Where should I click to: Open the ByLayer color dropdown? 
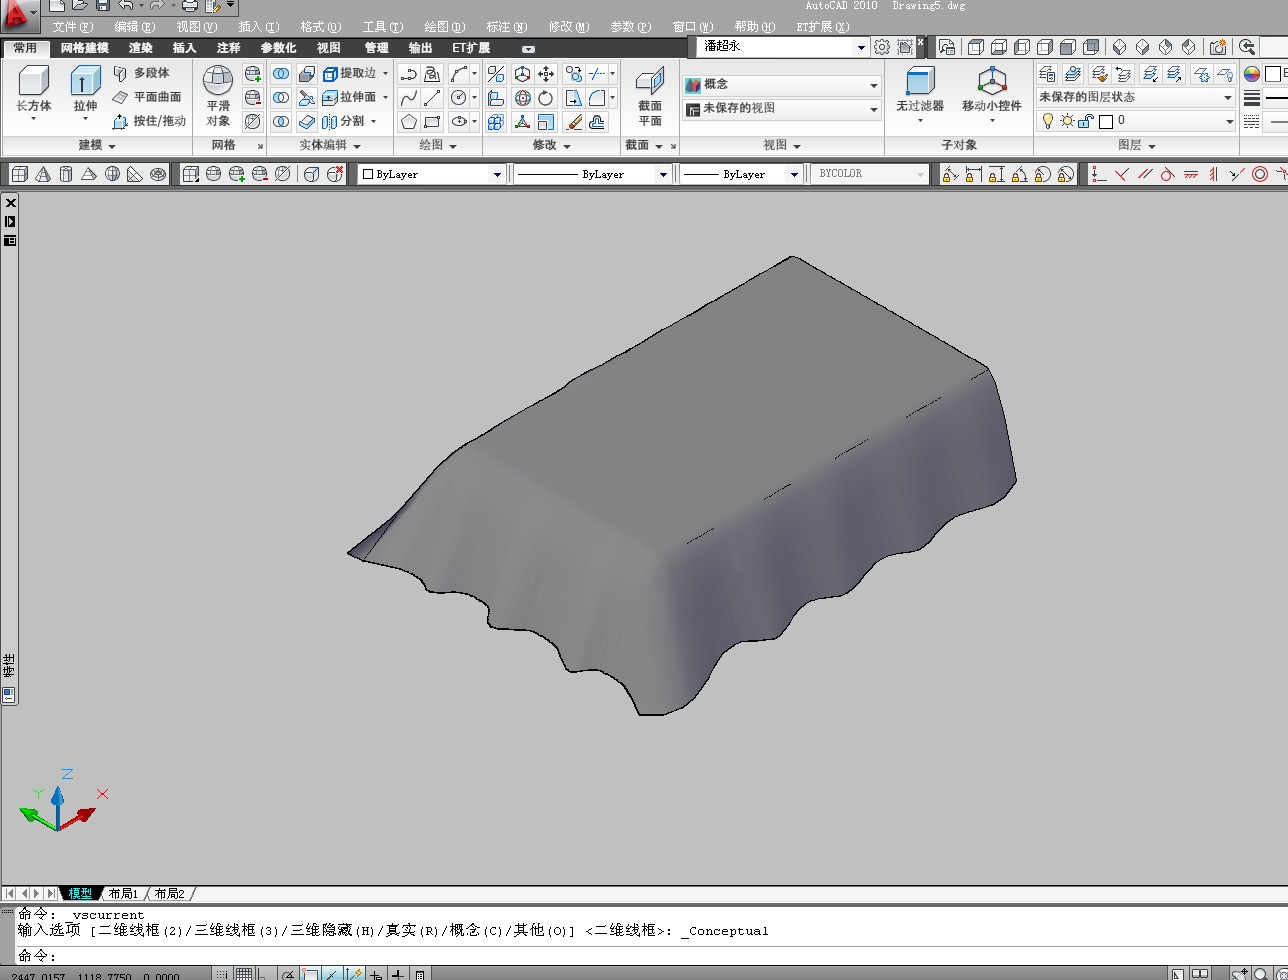pos(497,174)
